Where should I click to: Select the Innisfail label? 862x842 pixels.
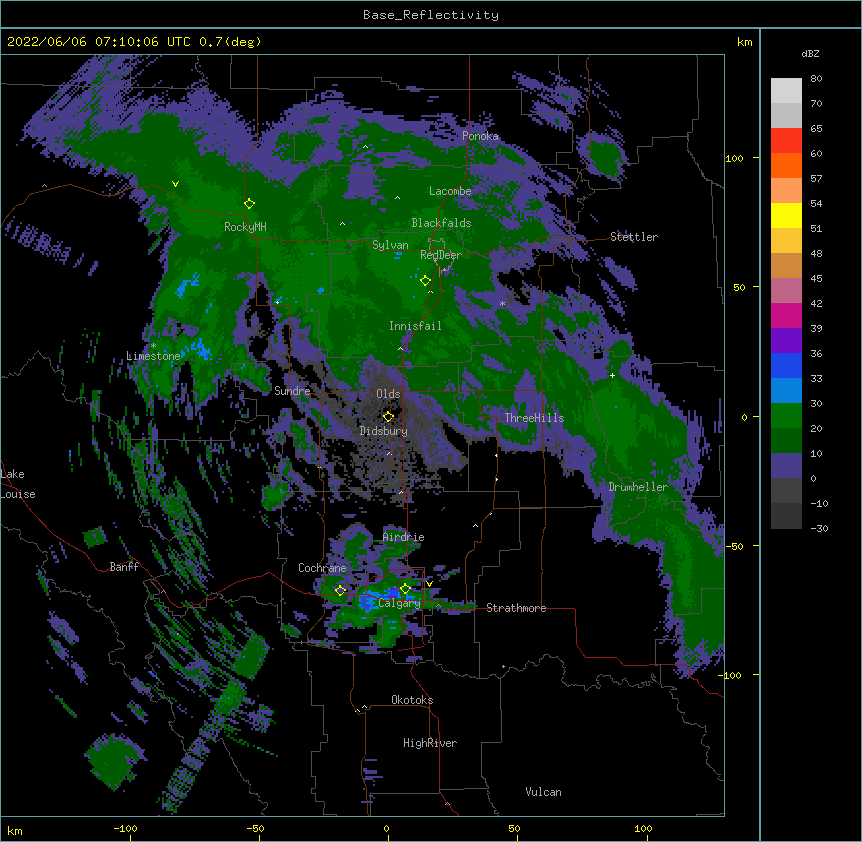[x=415, y=326]
